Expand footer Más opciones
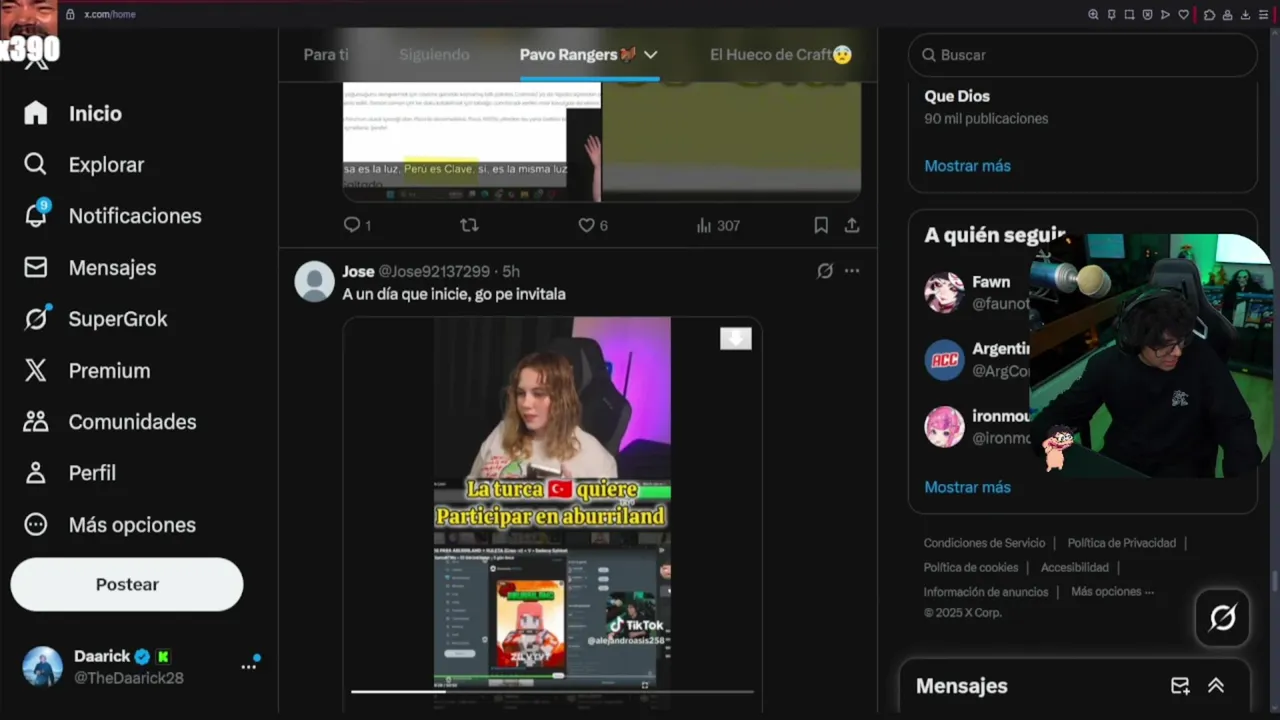This screenshot has height=720, width=1280. (x=1112, y=592)
